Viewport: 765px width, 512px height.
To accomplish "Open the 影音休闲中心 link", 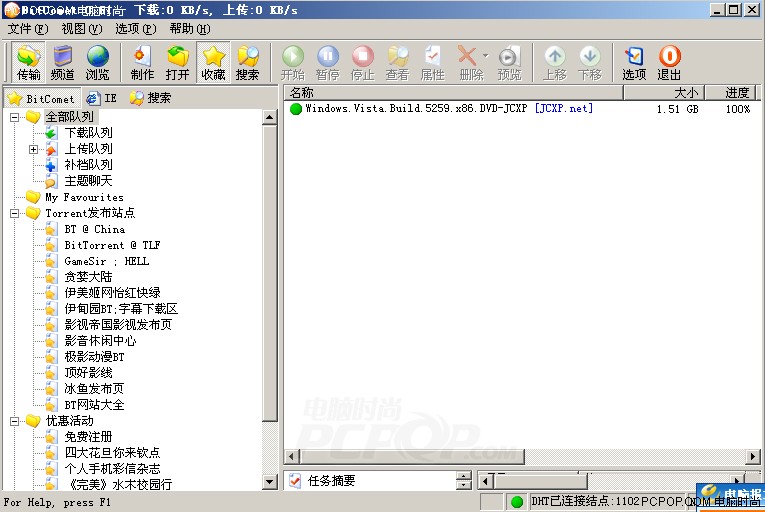I will [x=100, y=341].
